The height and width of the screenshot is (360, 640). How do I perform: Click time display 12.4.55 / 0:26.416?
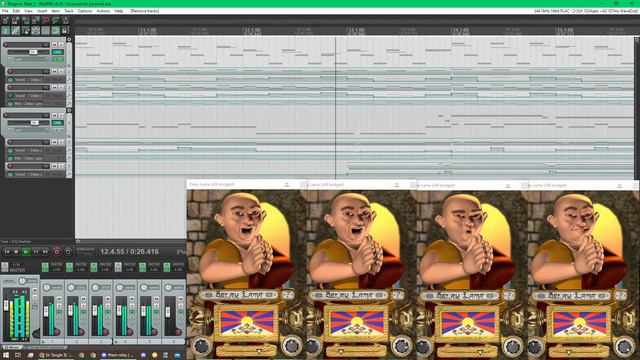coord(130,252)
